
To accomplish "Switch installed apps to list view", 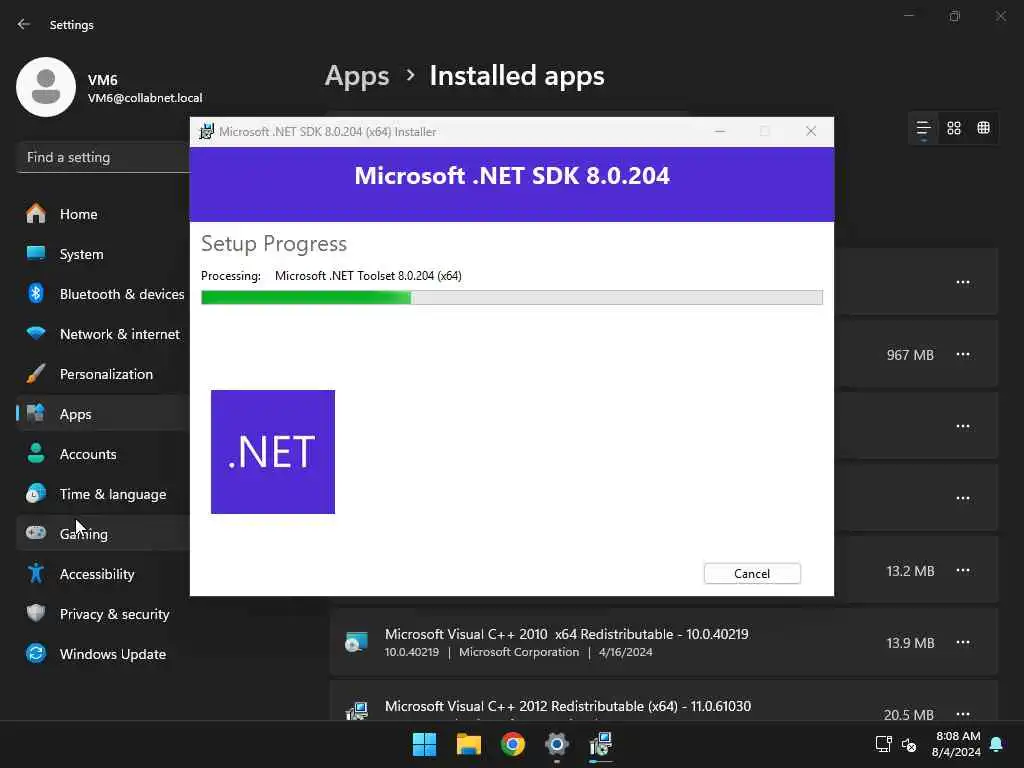I will coord(923,128).
